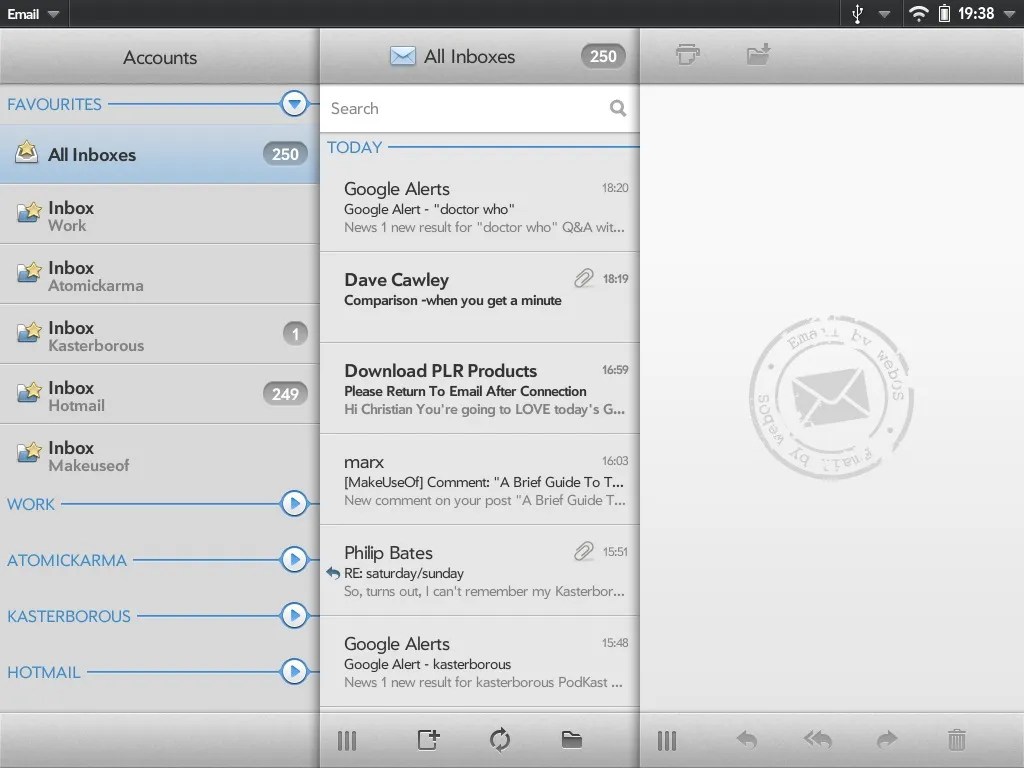Reply all to the message
Image resolution: width=1024 pixels, height=768 pixels.
tap(817, 740)
